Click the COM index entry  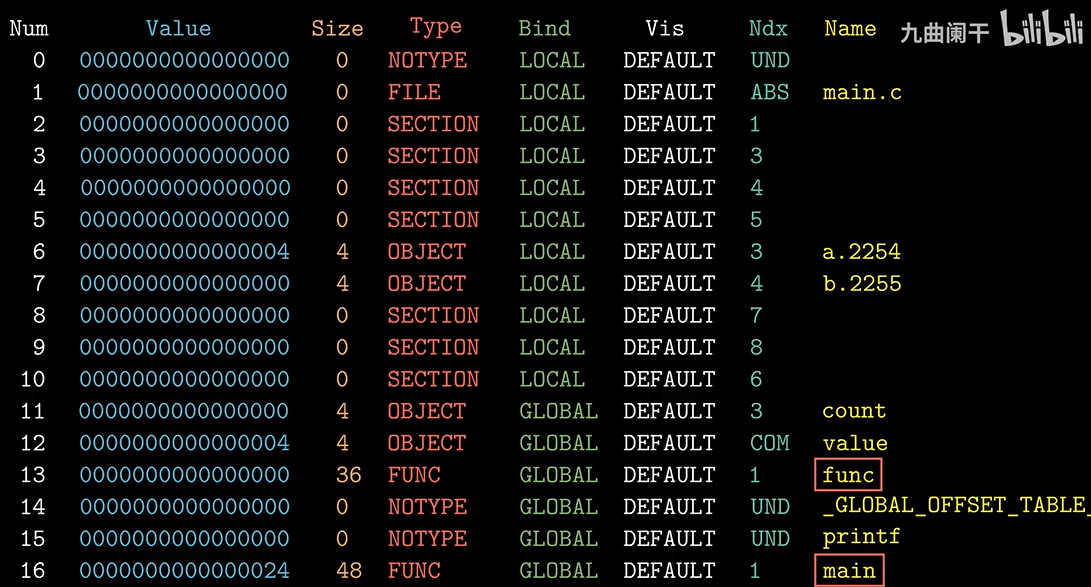[770, 443]
